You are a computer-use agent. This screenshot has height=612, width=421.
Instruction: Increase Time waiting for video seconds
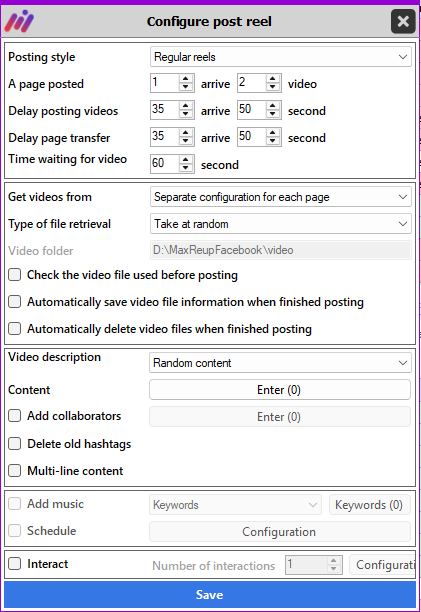coord(186,160)
